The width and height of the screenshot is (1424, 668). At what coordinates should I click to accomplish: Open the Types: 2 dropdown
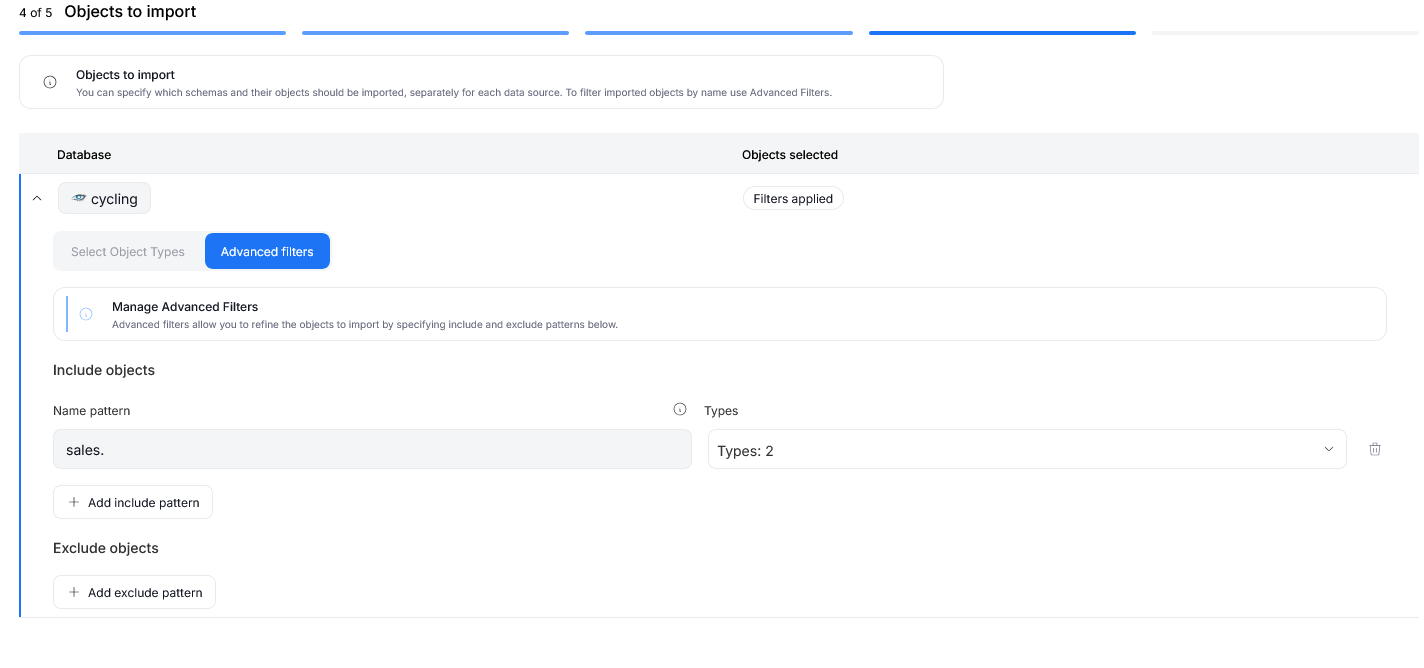[x=1027, y=450]
